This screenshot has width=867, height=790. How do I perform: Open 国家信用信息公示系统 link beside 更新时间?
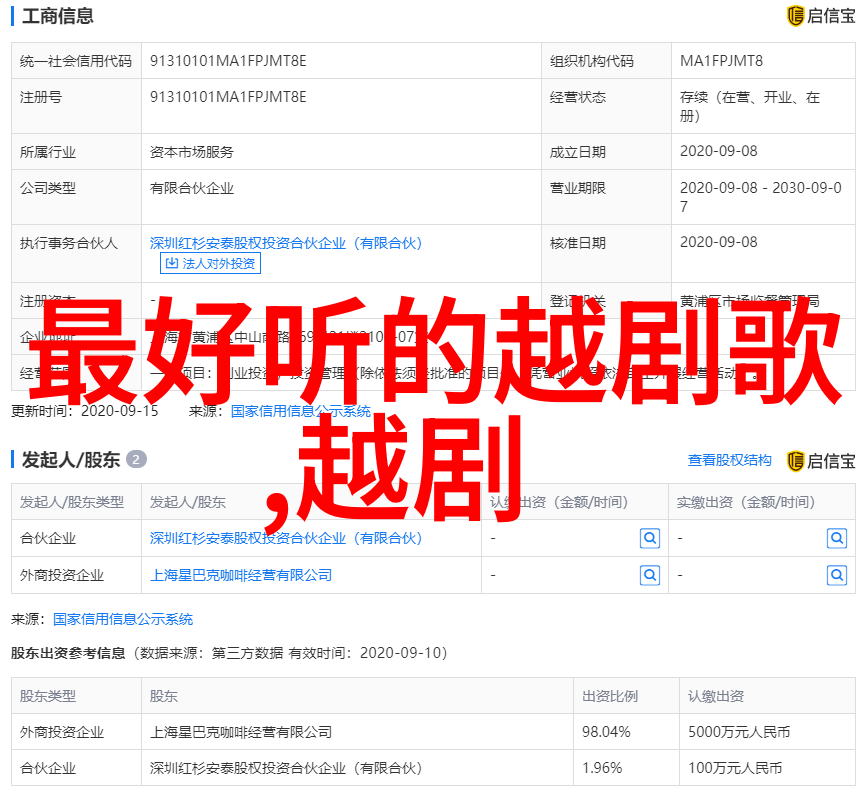pyautogui.click(x=301, y=411)
